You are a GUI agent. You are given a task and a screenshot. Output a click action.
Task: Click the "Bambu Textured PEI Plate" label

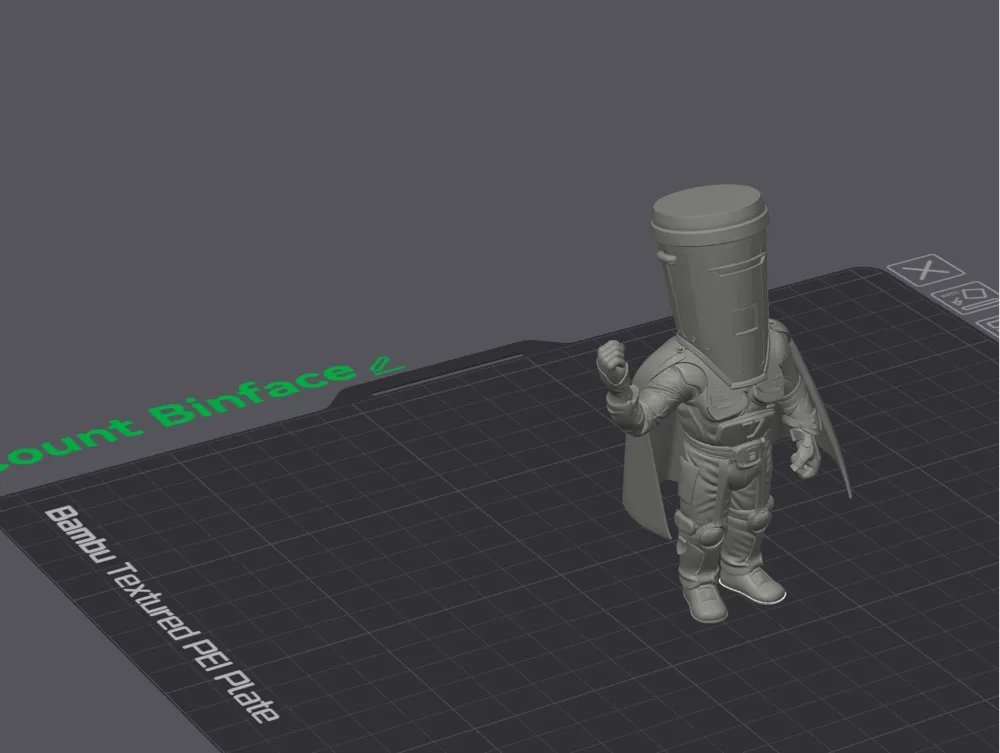pyautogui.click(x=163, y=615)
